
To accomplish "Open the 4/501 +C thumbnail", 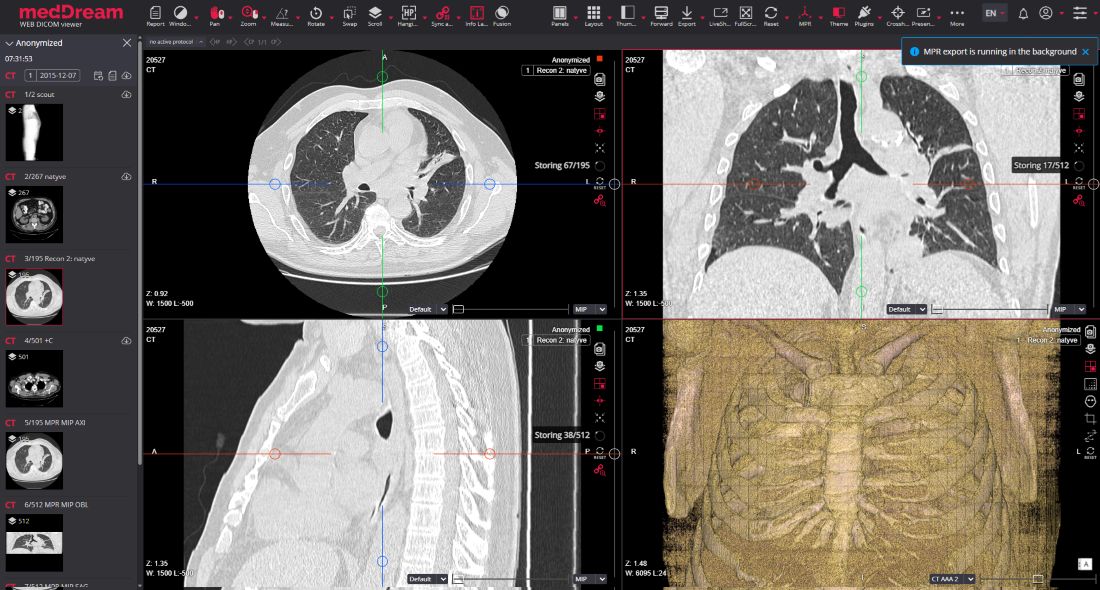I will 34,379.
